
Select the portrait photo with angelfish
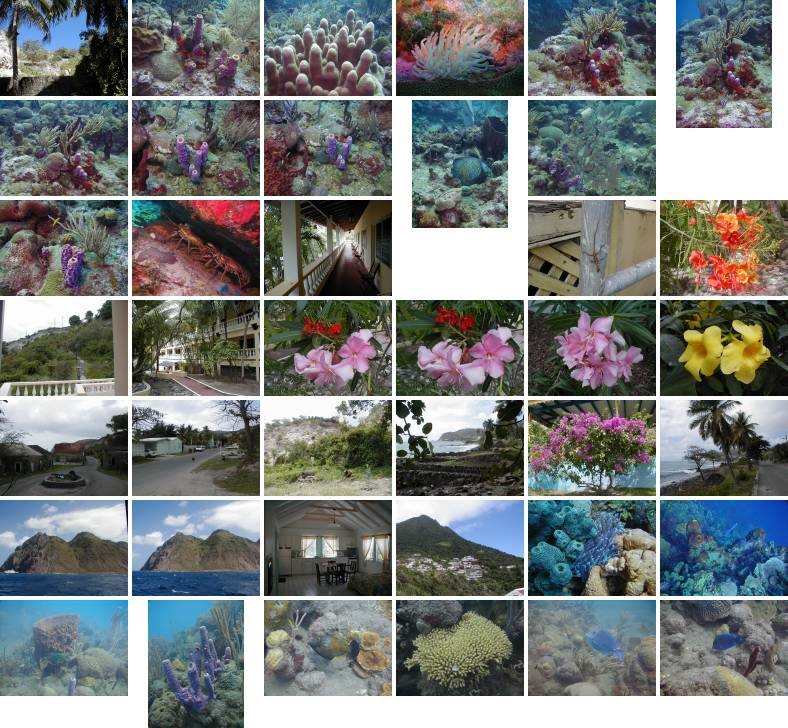460,164
